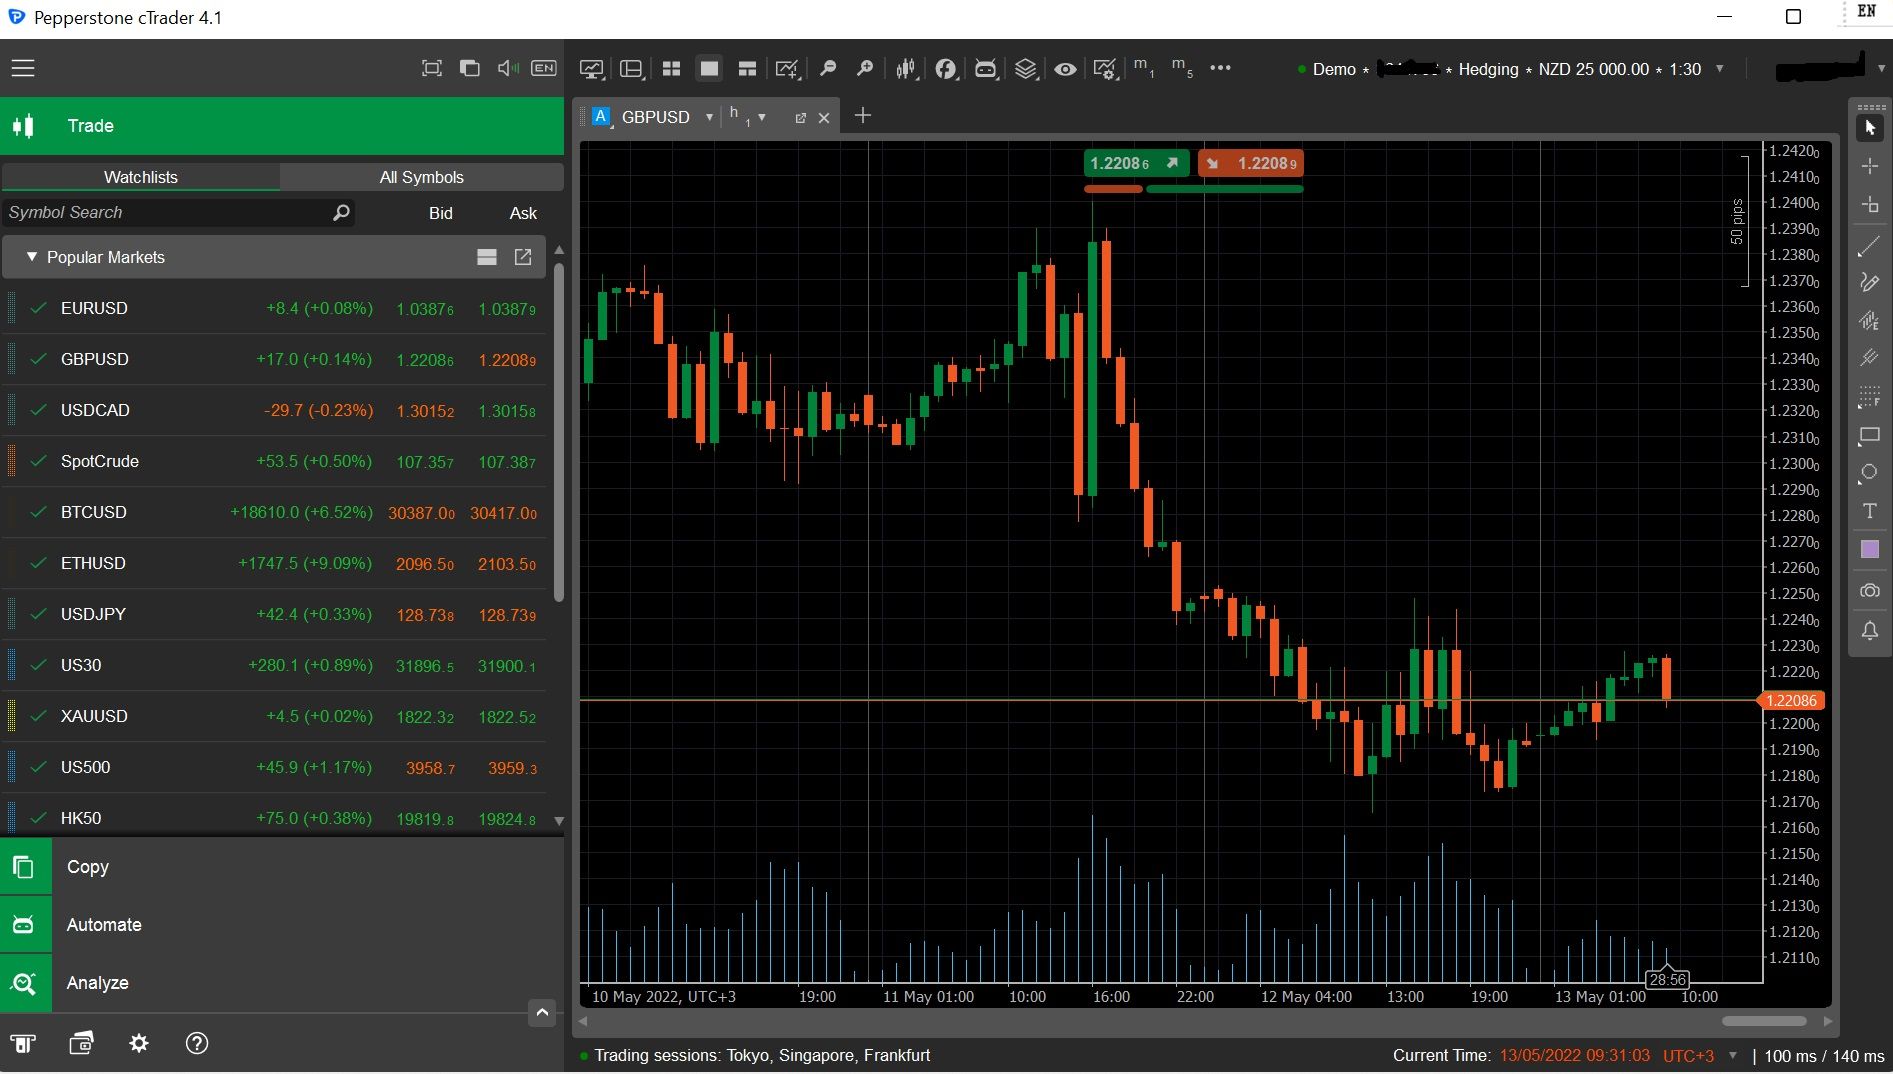Switch to the All Symbols tab
This screenshot has height=1074, width=1893.
pos(421,177)
